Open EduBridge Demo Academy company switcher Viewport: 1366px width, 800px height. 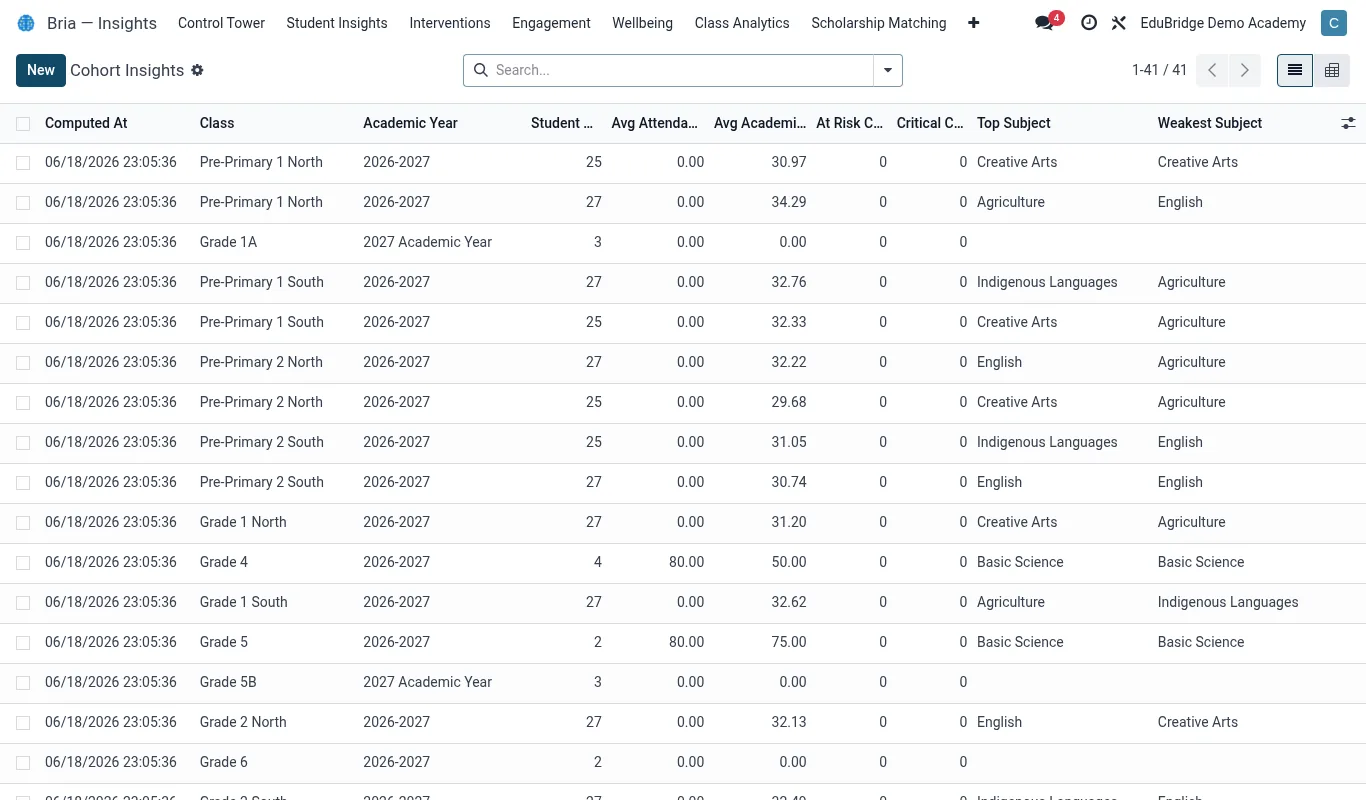[x=1223, y=23]
